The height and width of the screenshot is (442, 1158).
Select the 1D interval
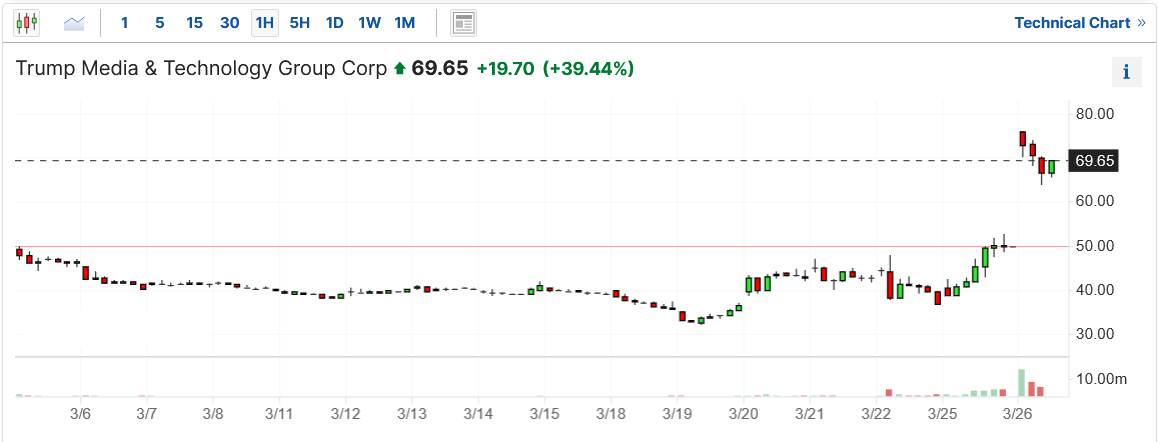(x=335, y=23)
